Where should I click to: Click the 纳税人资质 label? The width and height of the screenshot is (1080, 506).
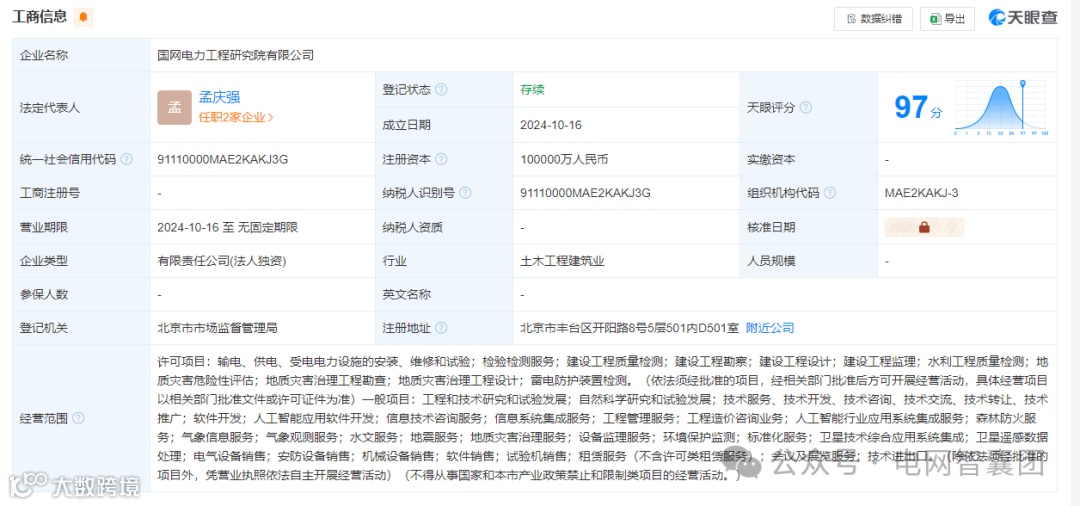point(413,227)
